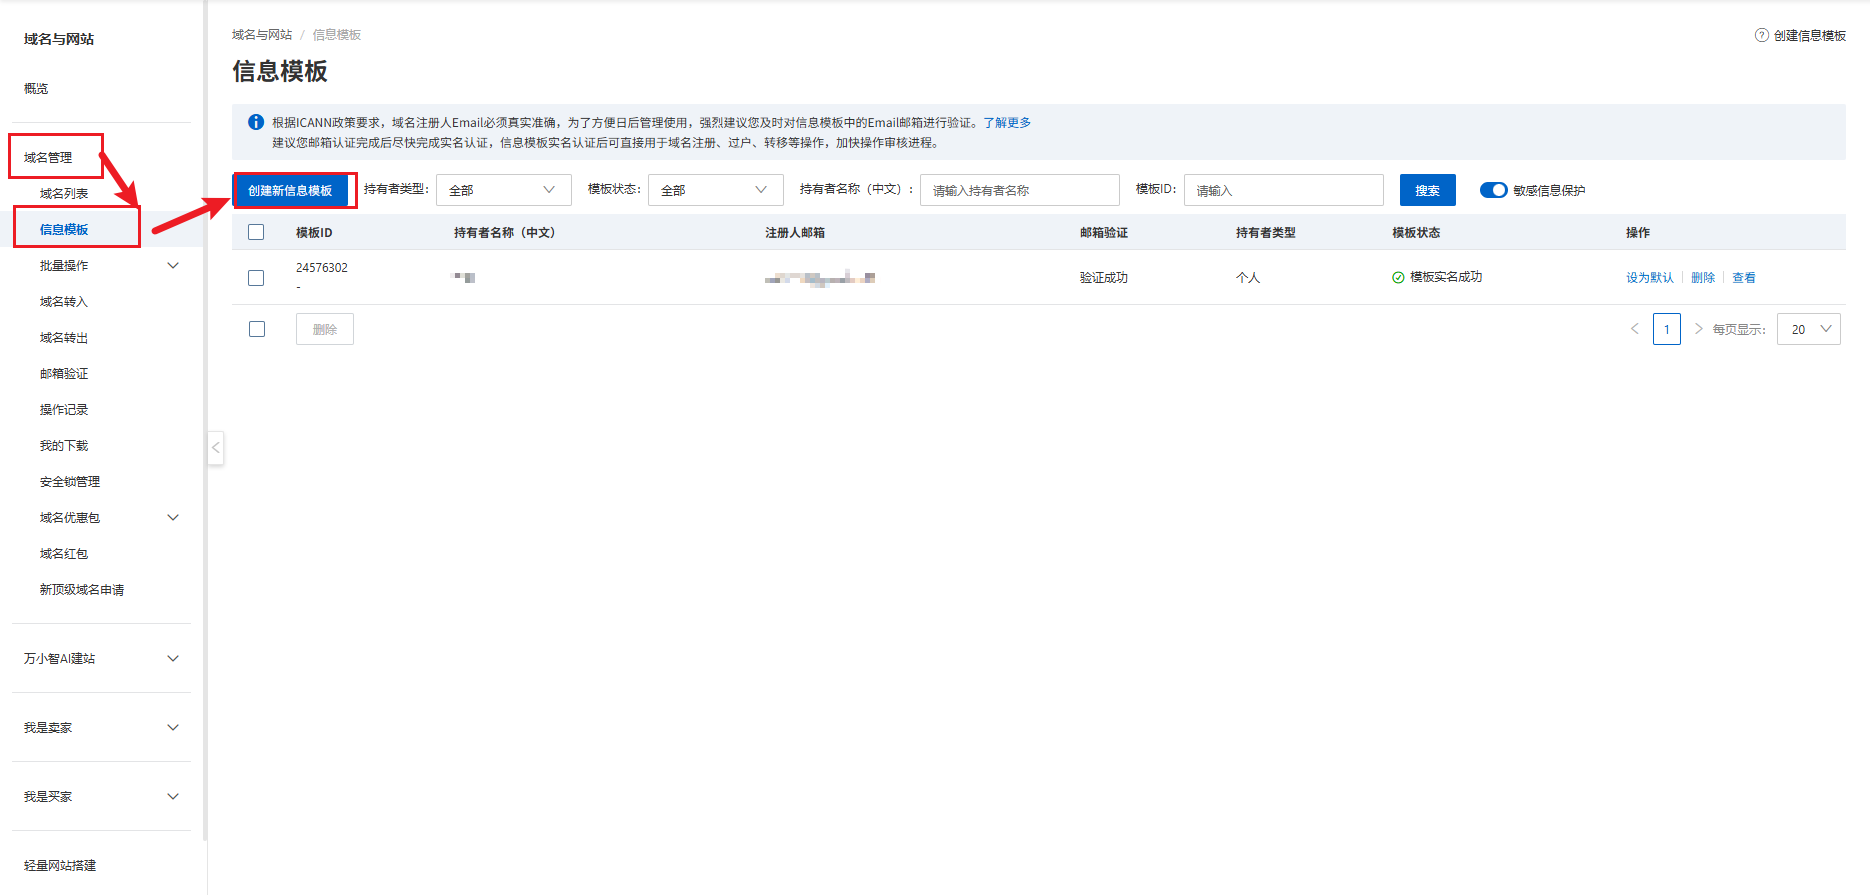
Task: Click the 搜索 button
Action: tap(1427, 190)
